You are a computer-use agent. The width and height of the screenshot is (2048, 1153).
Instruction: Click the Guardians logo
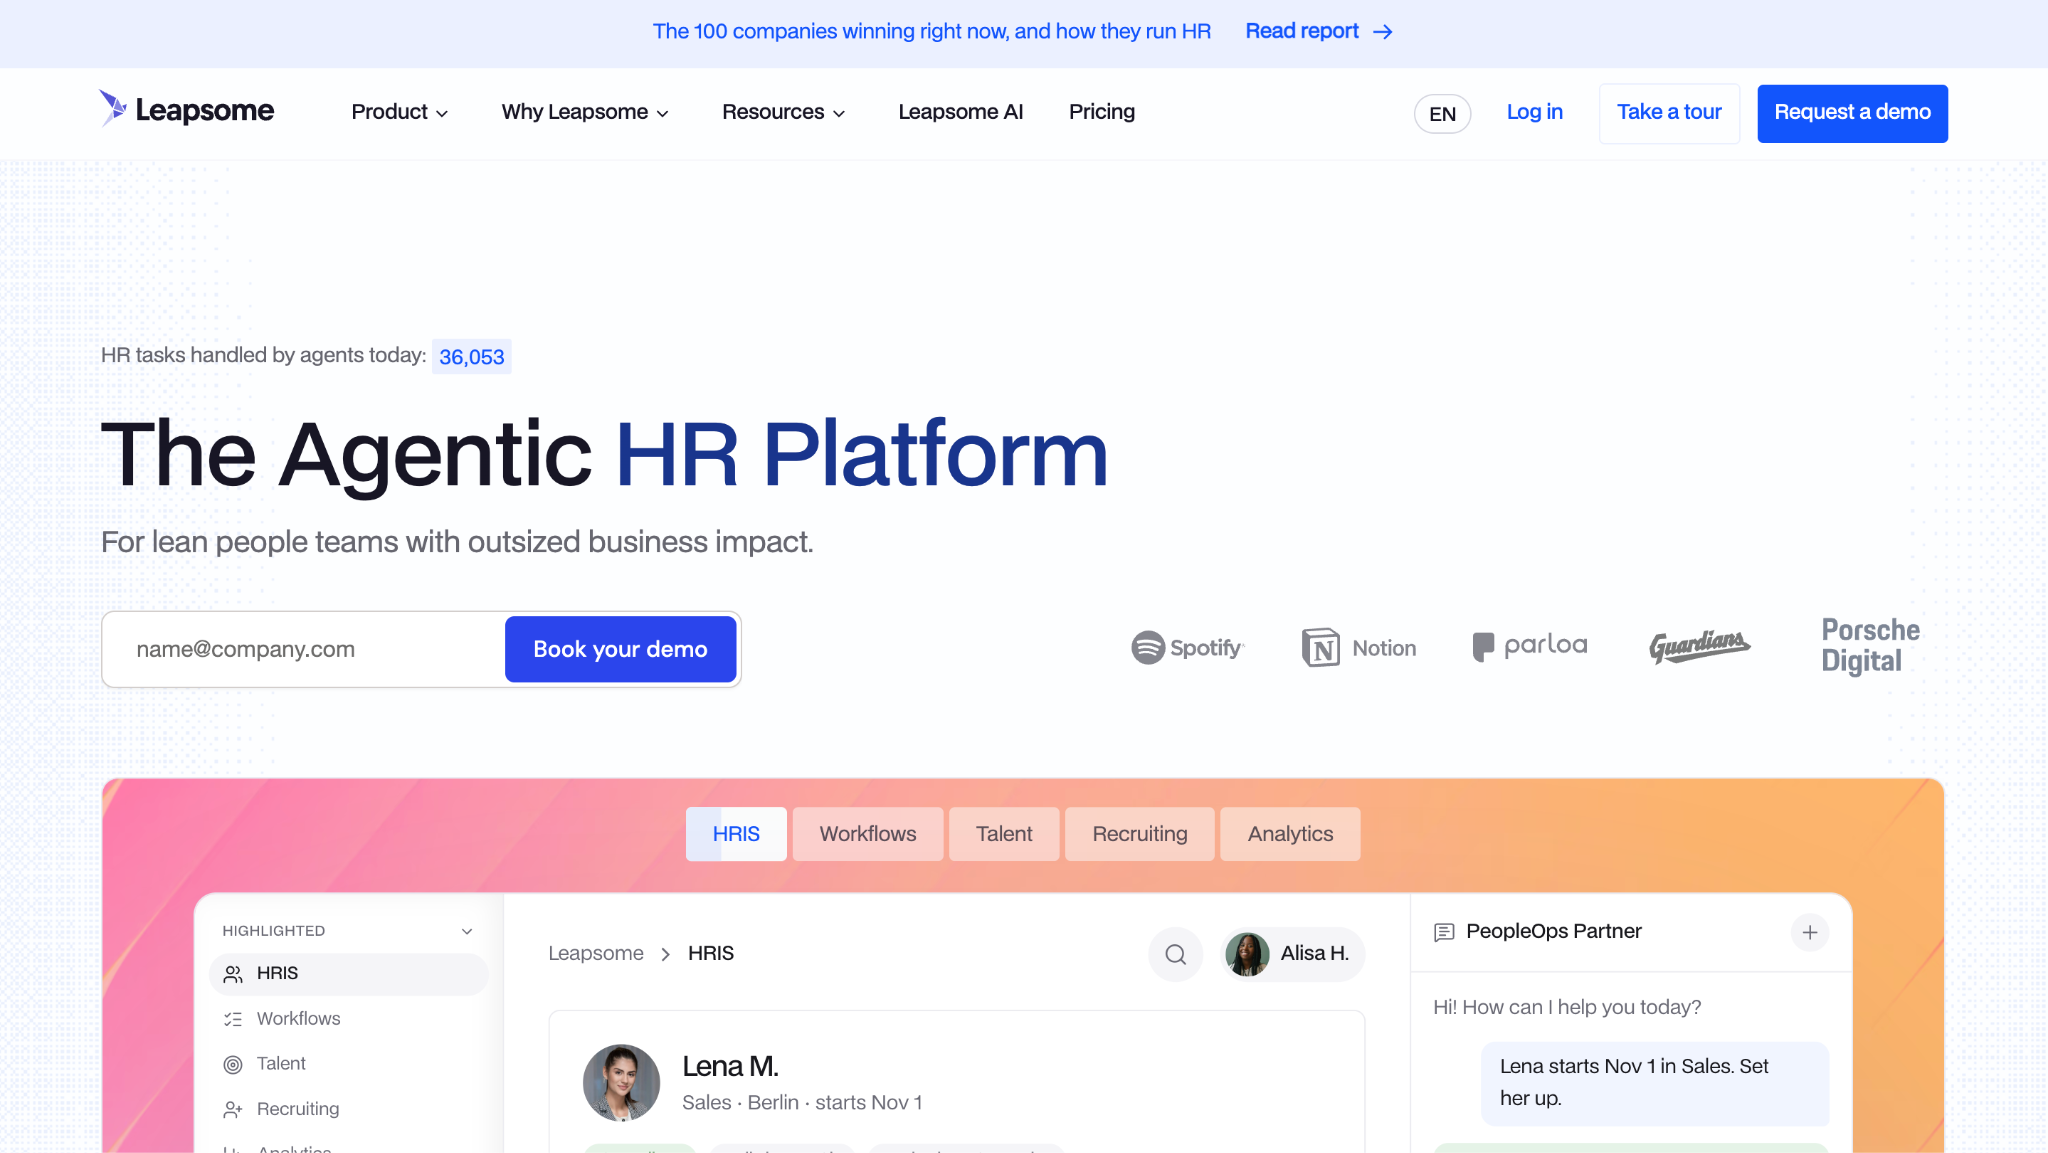coord(1699,646)
